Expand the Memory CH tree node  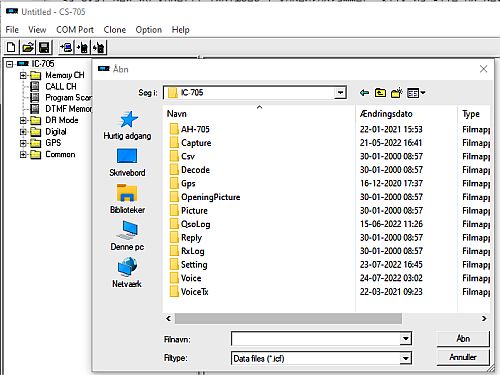pyautogui.click(x=23, y=75)
